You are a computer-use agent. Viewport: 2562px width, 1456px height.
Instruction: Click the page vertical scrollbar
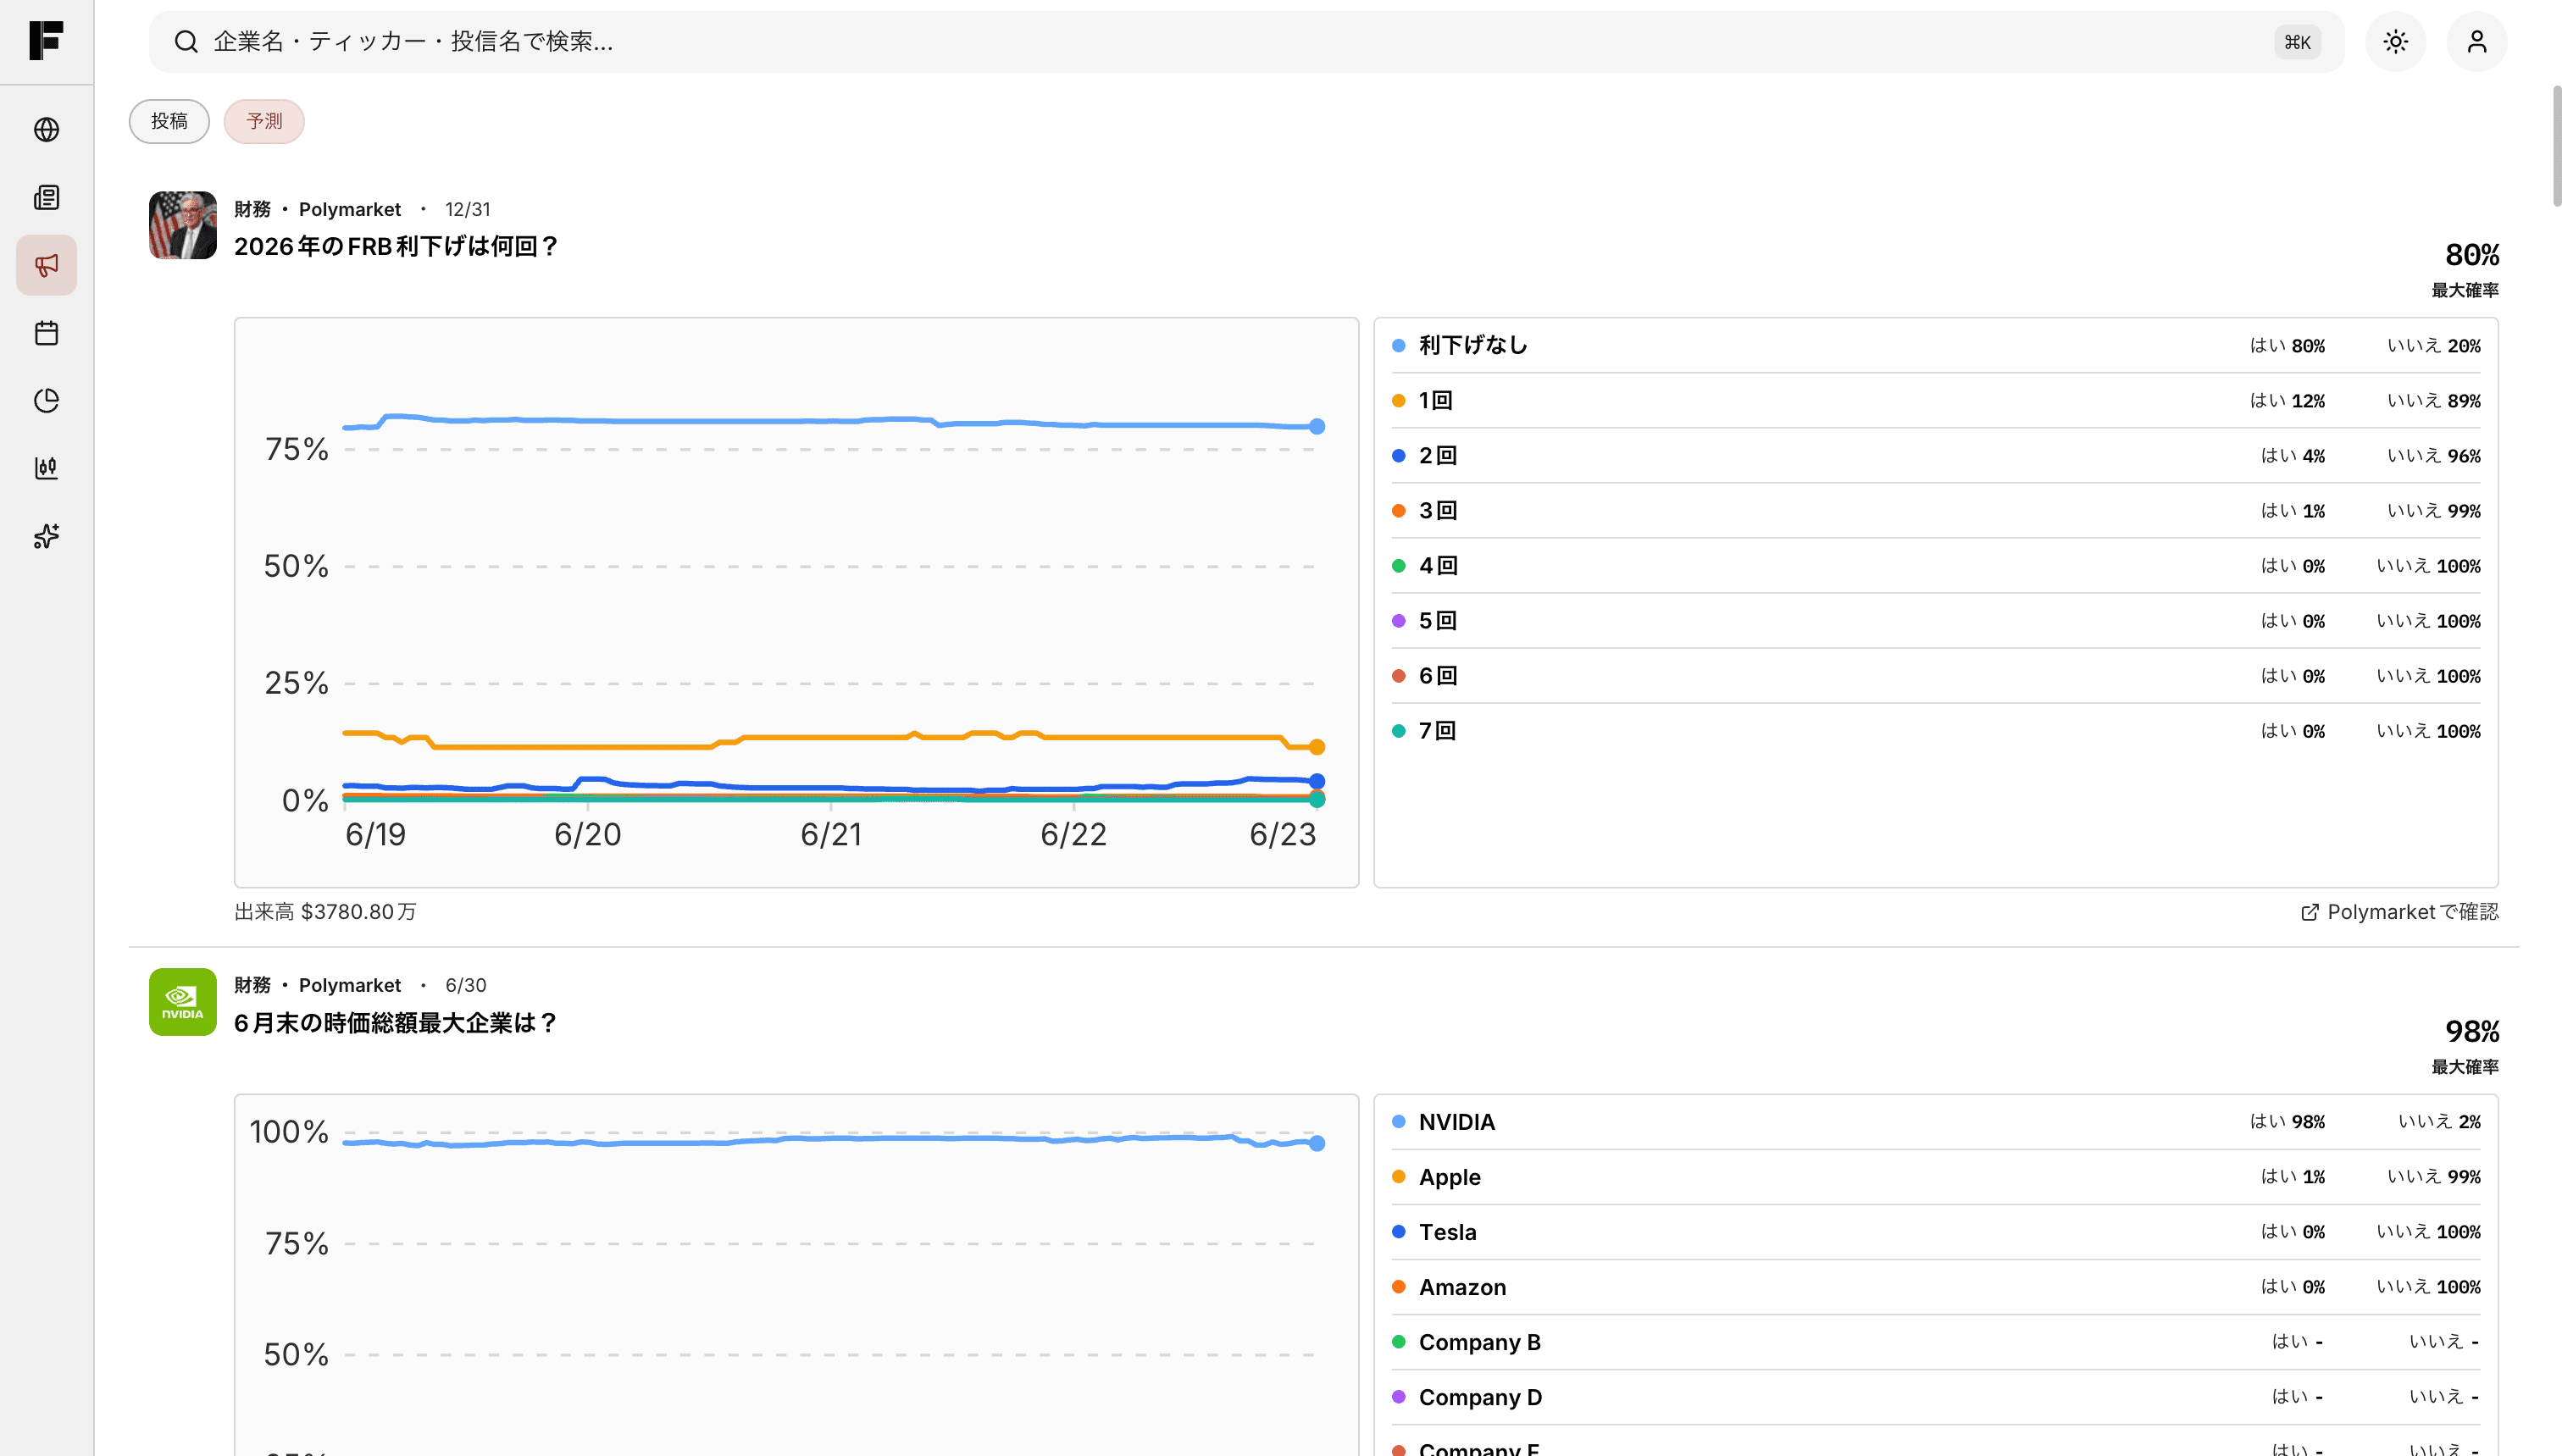[x=2556, y=145]
